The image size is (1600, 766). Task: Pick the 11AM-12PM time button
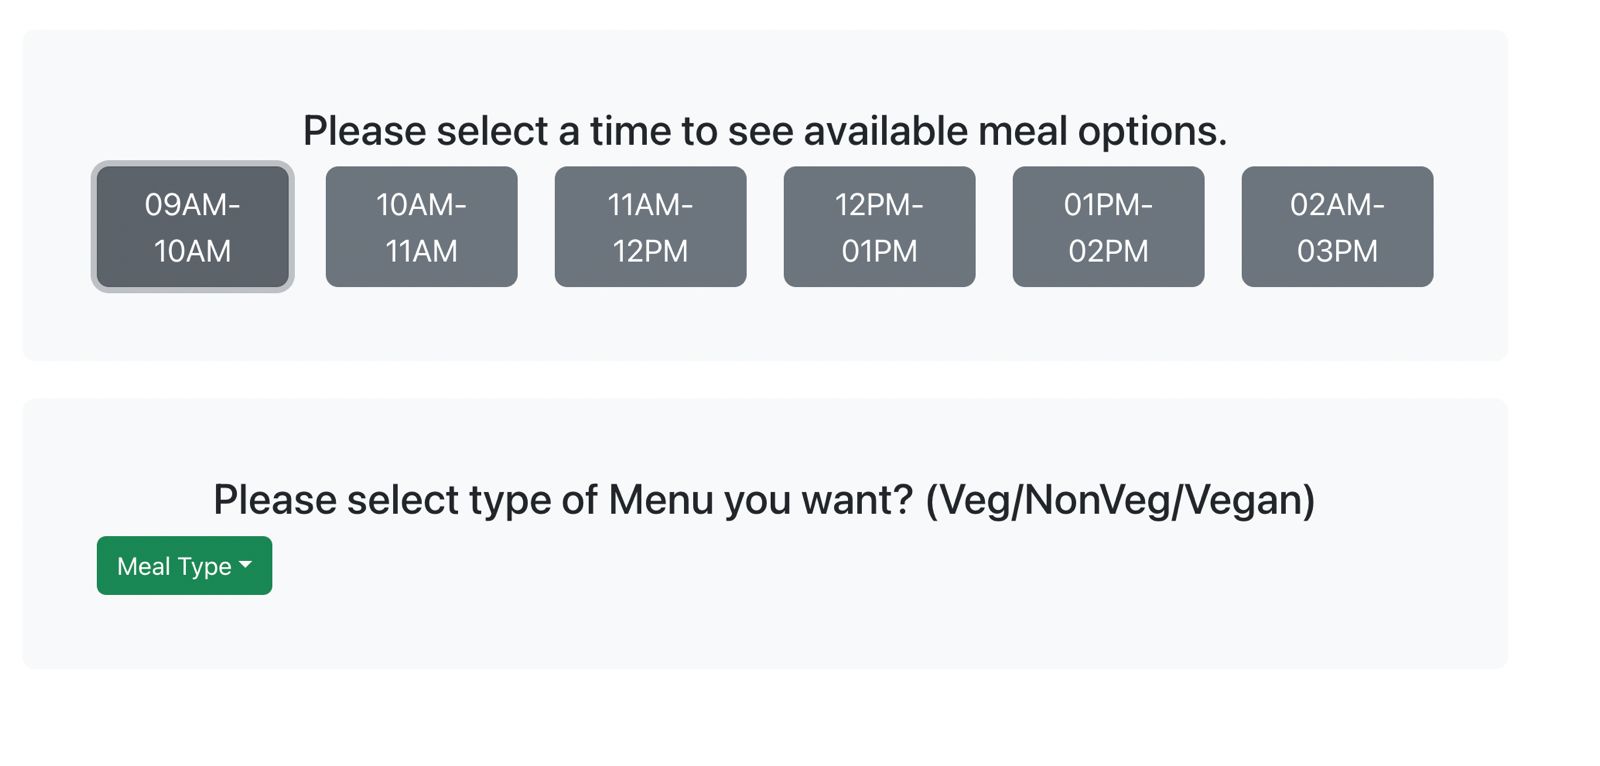pyautogui.click(x=650, y=227)
